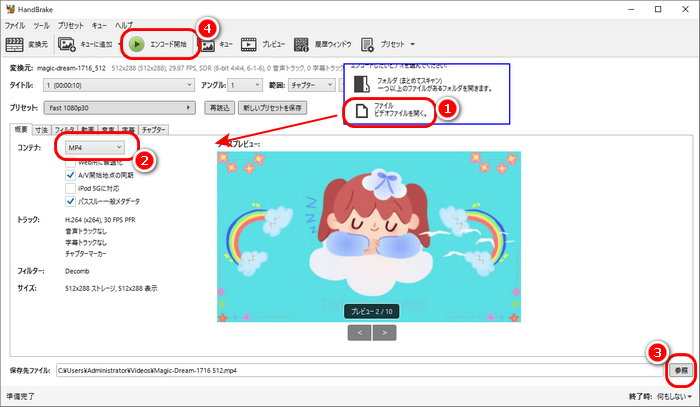Open the ヘルプ menu
700x407 pixels.
point(124,25)
